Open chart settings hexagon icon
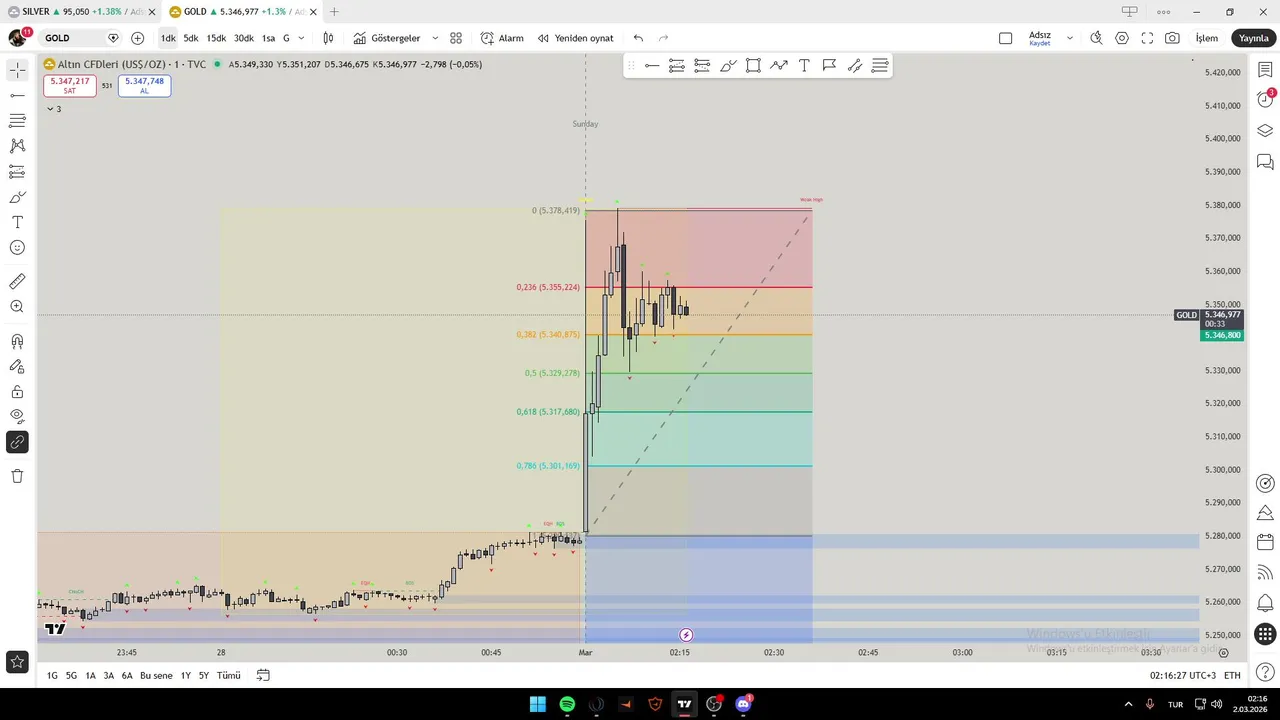 (1122, 38)
